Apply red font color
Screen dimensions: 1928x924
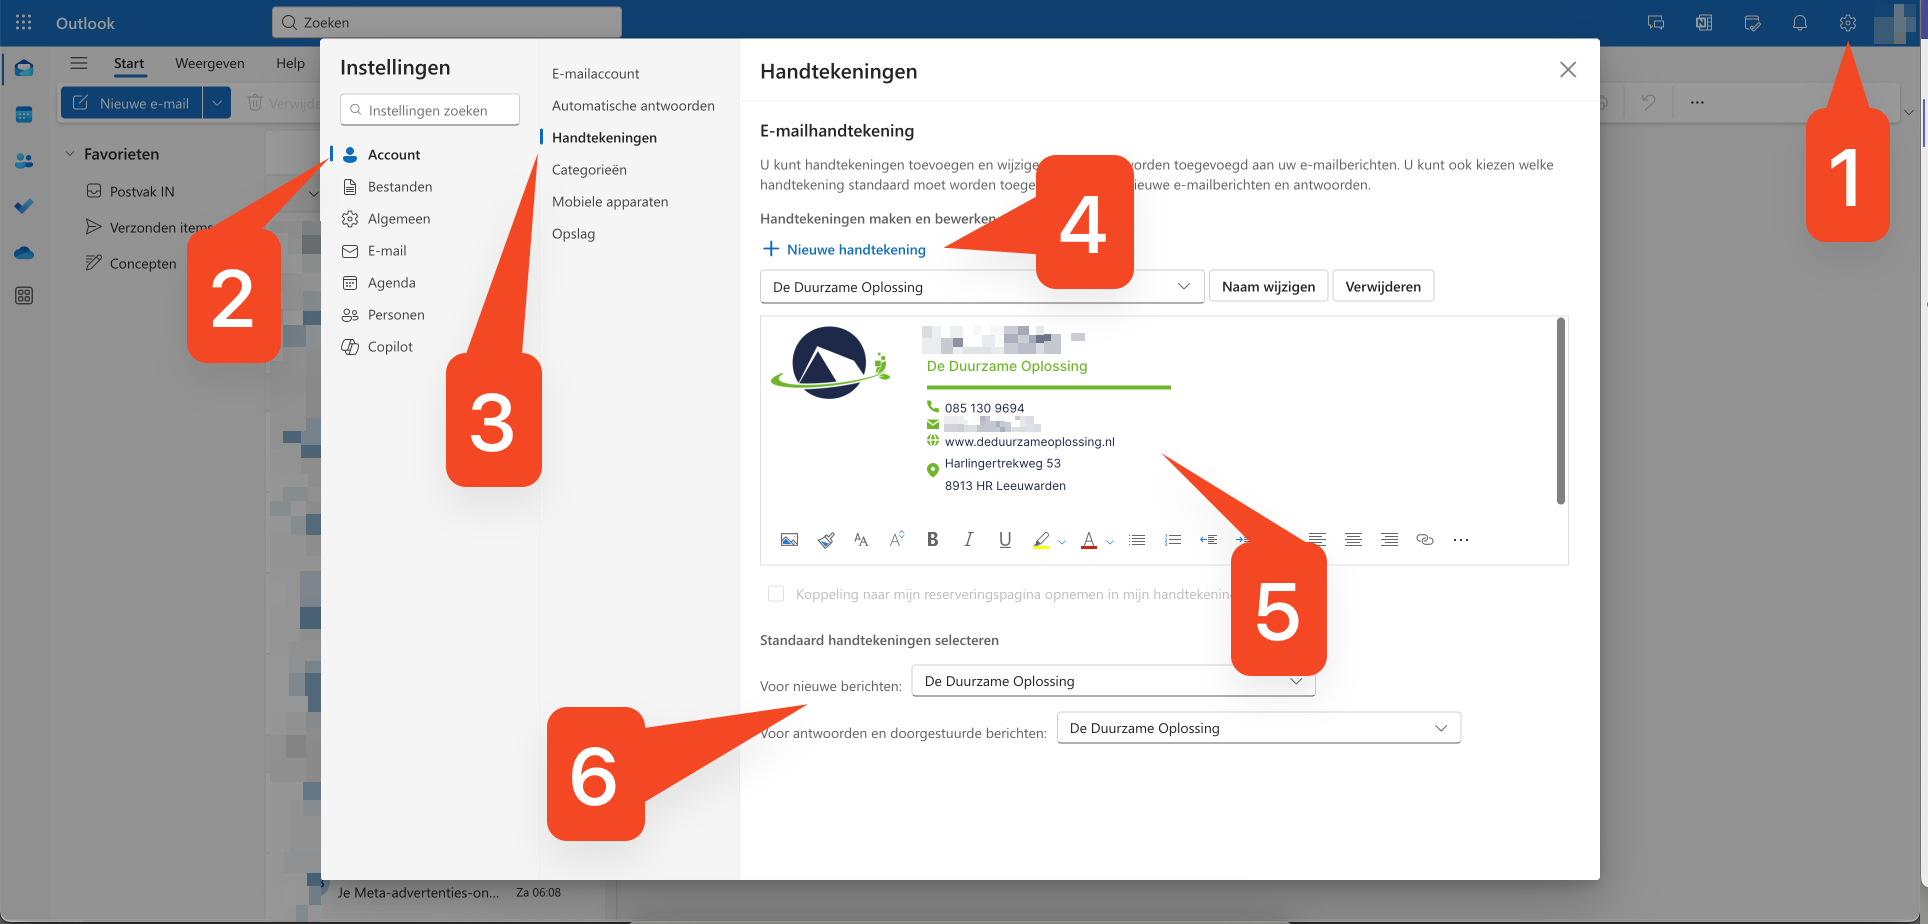pos(1089,540)
